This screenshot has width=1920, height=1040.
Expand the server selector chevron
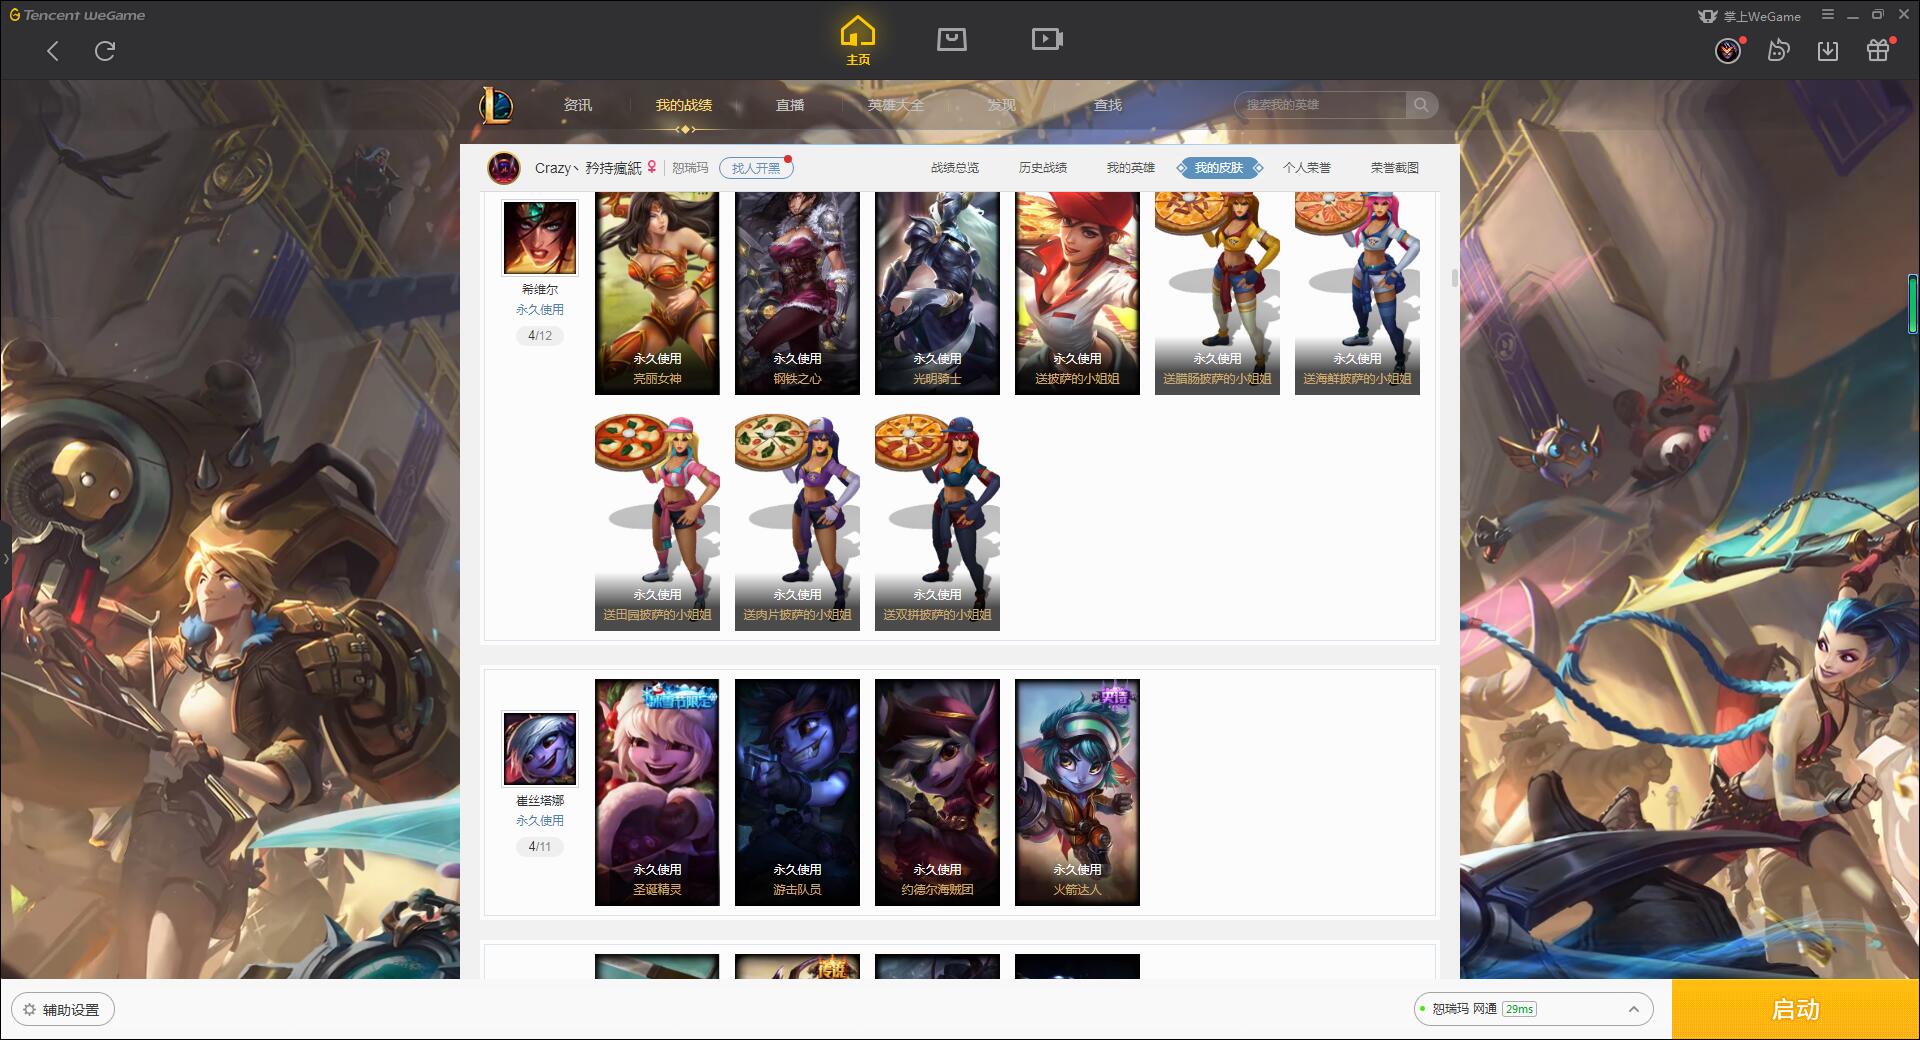tap(1634, 1009)
